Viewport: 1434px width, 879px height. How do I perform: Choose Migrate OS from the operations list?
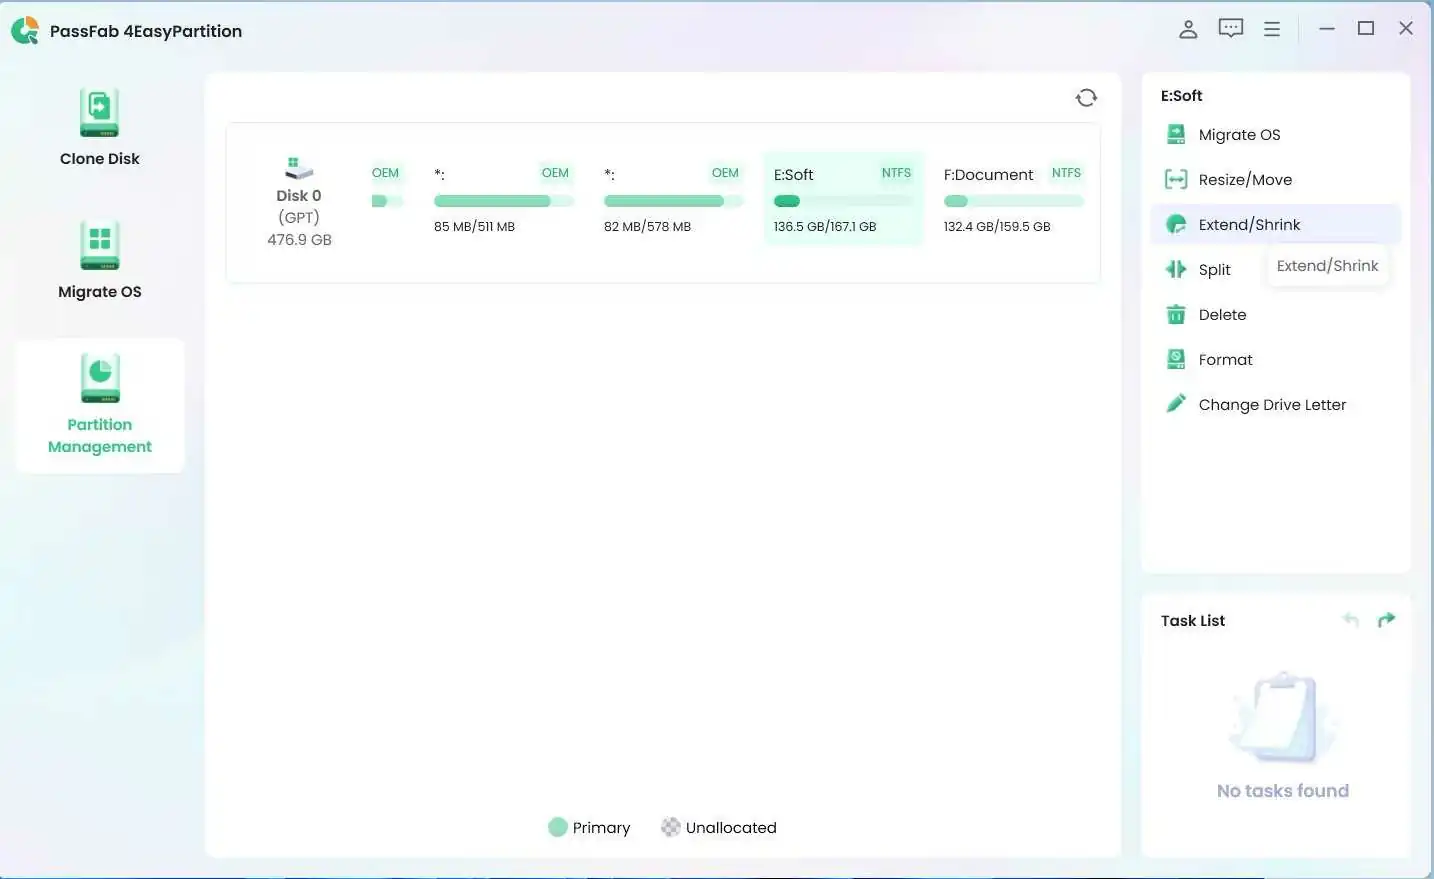(1275, 134)
